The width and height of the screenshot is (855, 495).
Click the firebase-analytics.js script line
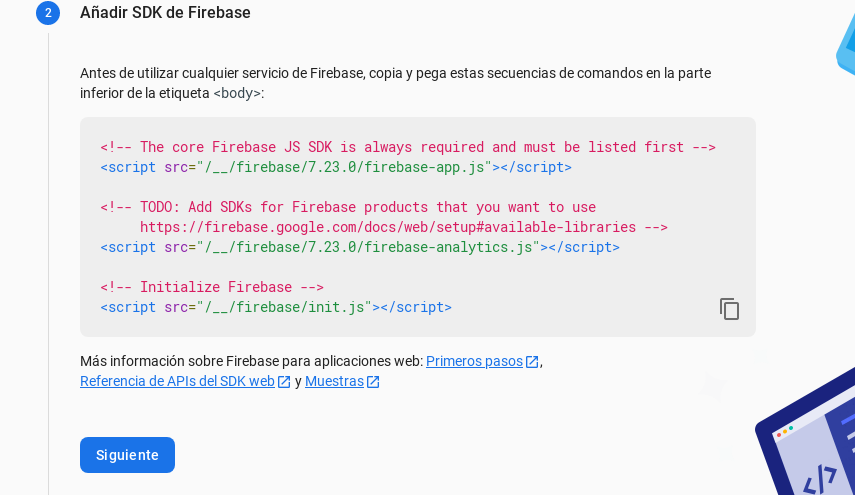coord(360,247)
